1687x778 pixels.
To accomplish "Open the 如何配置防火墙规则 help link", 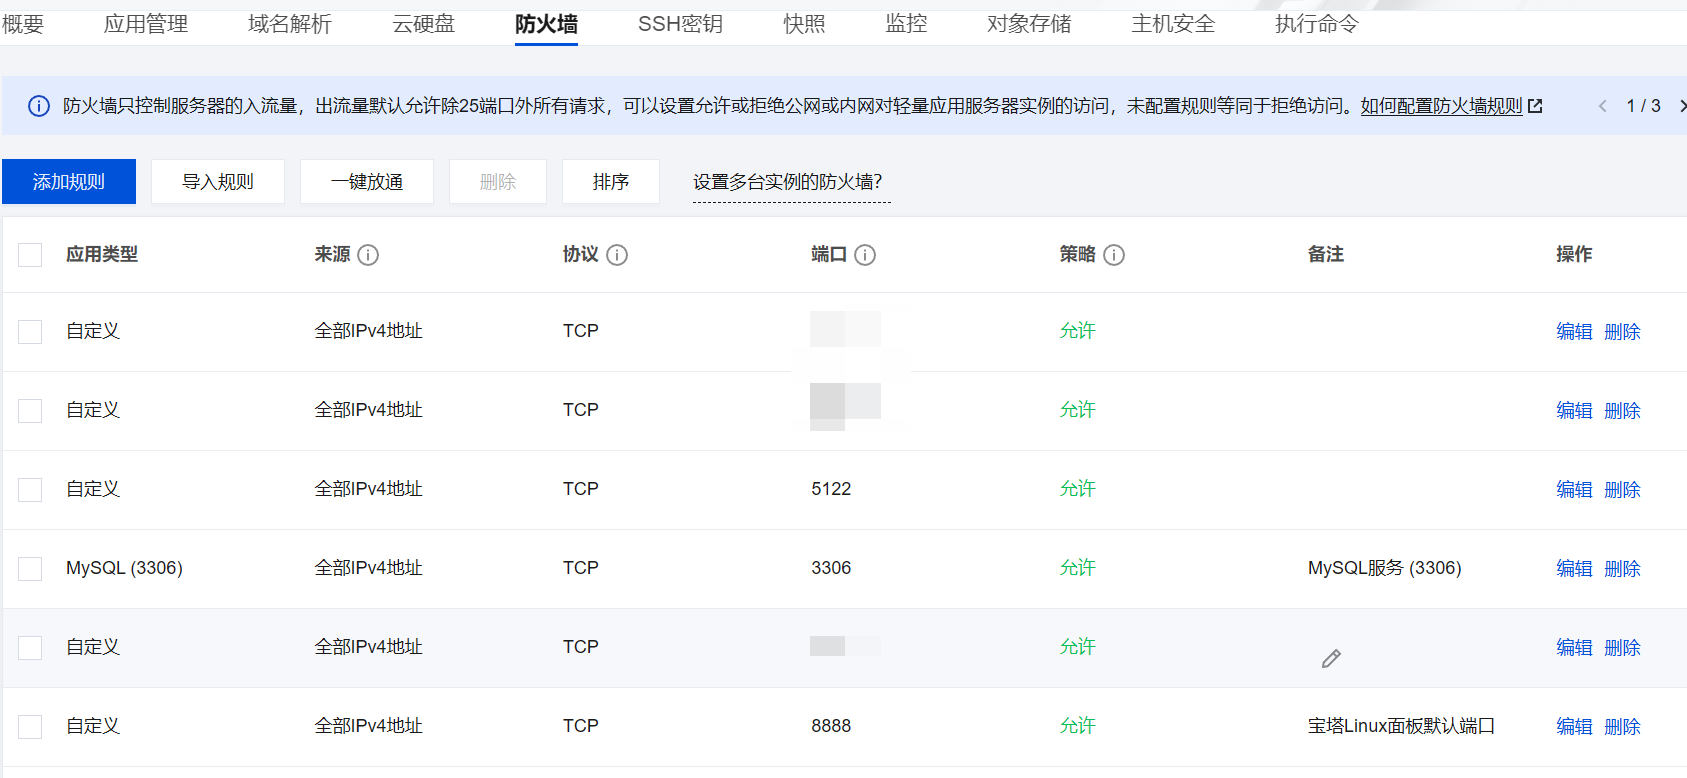I will [x=1441, y=106].
